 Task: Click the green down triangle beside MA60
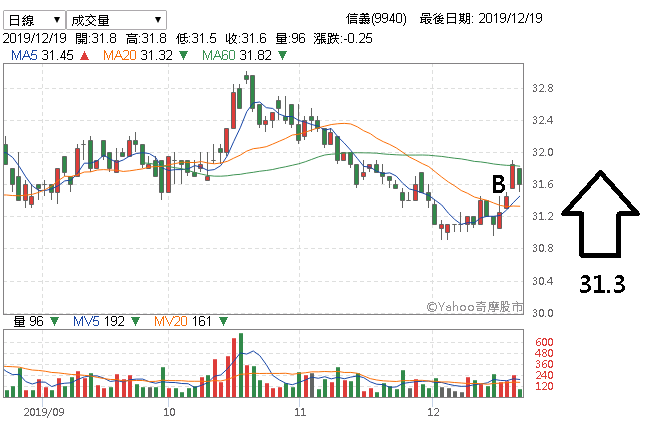[282, 56]
